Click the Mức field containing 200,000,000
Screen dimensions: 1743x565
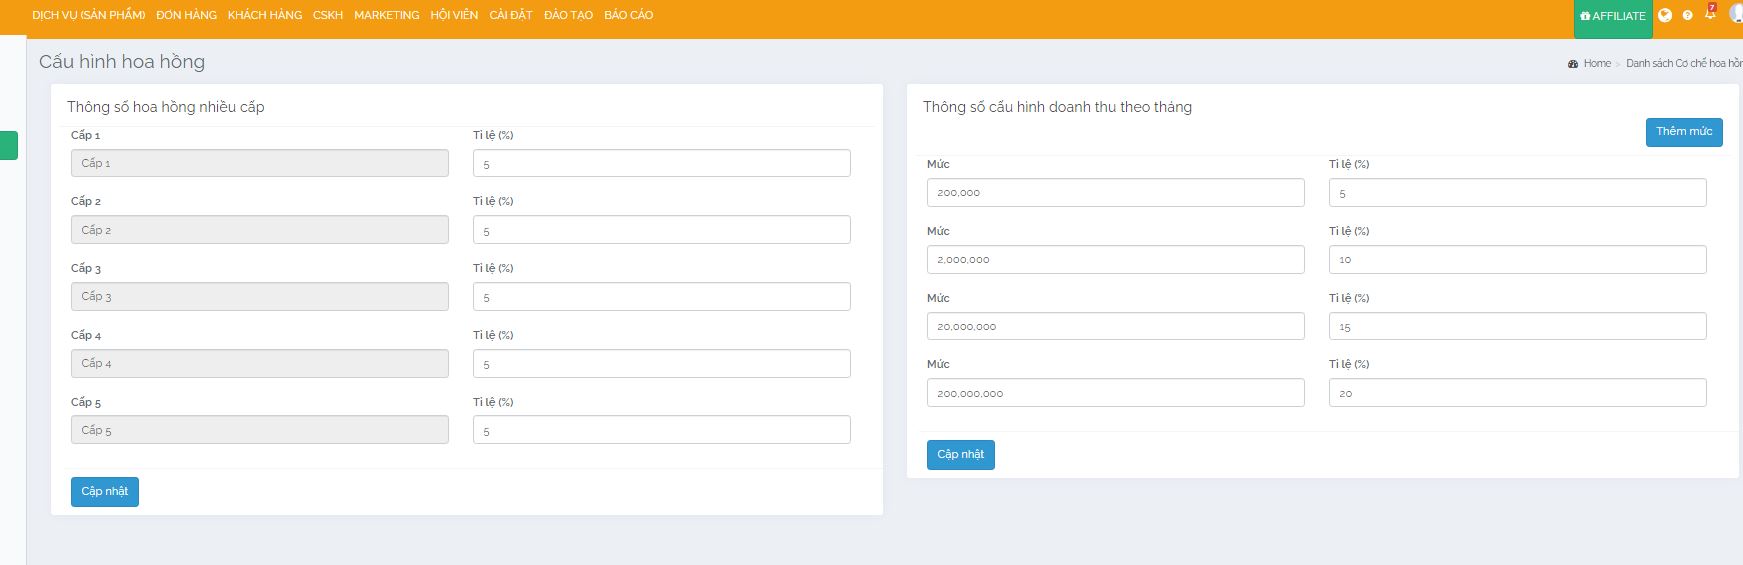click(1115, 393)
